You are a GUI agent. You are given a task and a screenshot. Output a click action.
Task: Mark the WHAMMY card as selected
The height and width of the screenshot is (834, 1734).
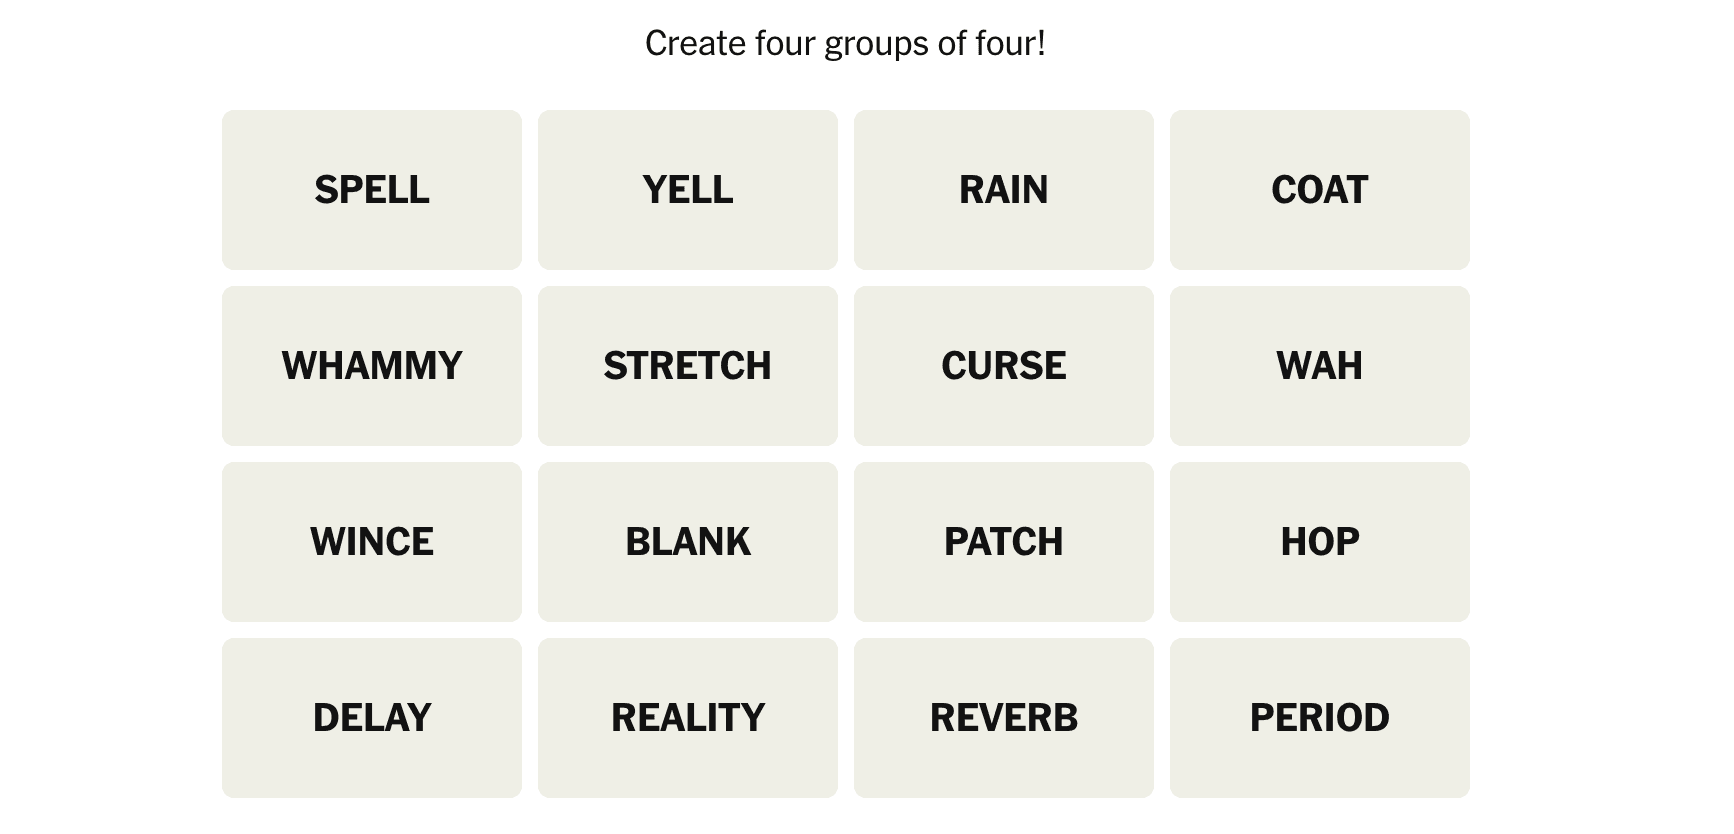click(x=372, y=366)
